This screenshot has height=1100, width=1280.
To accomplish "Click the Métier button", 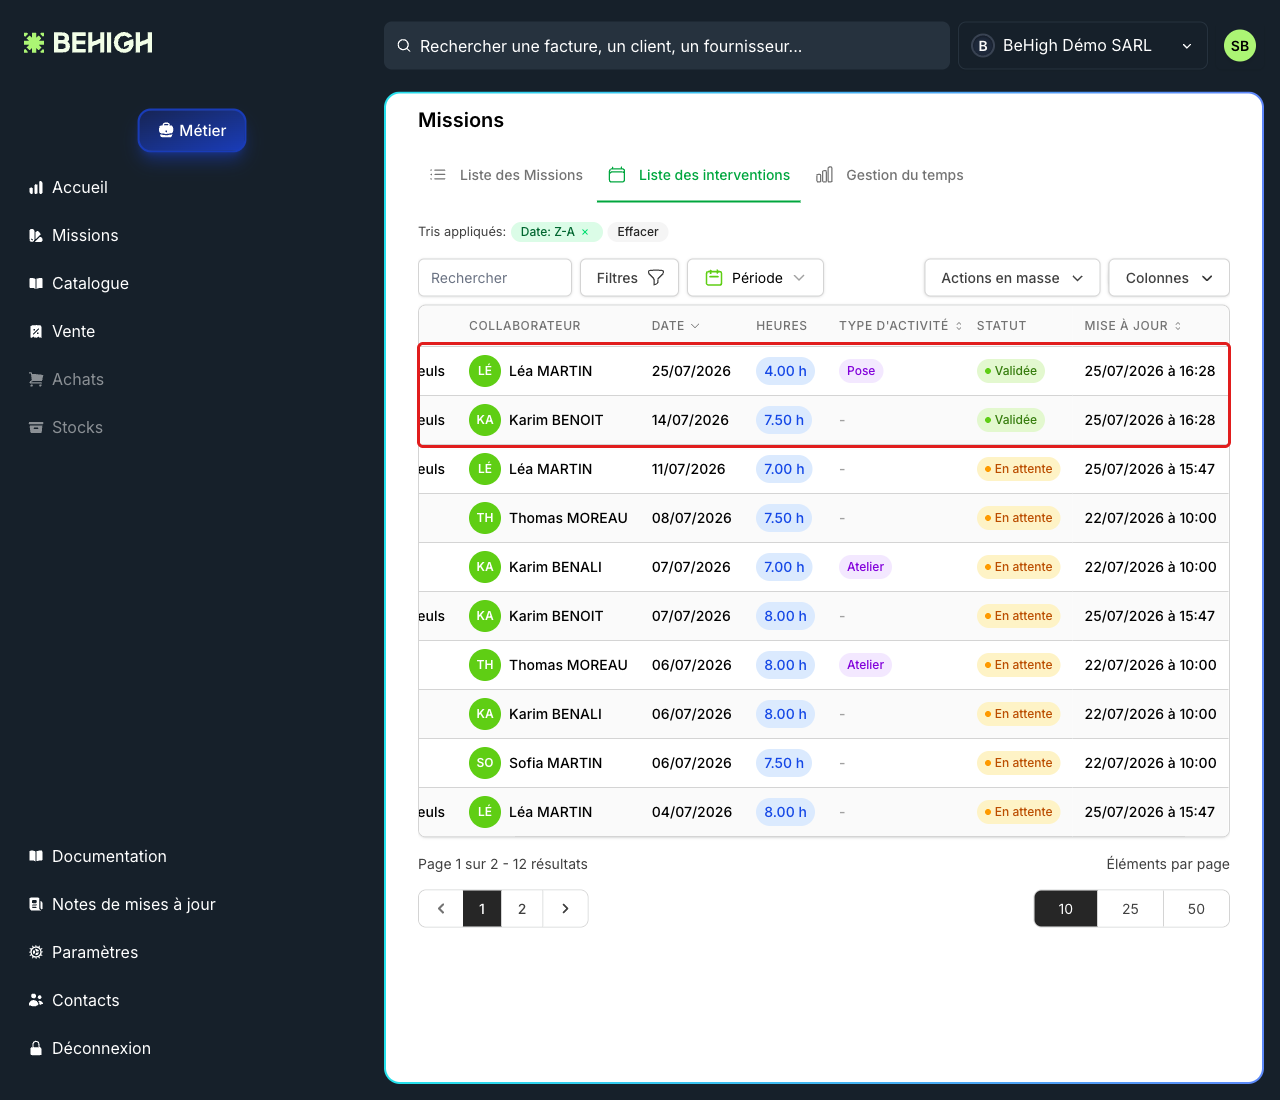I will click(192, 131).
